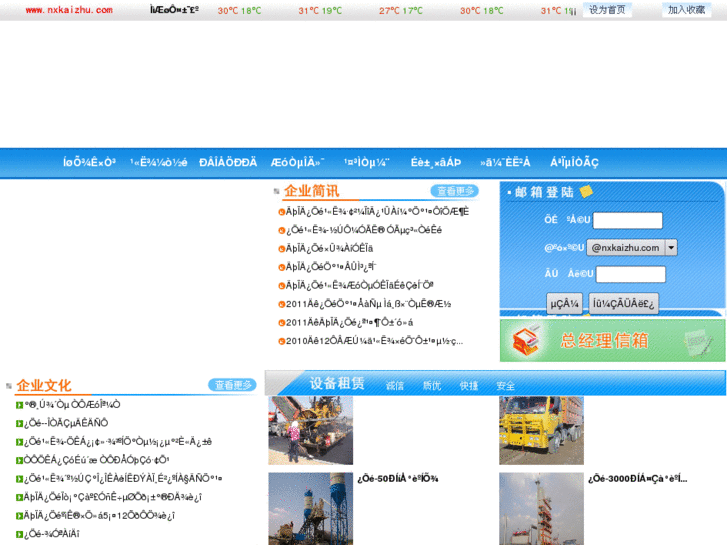Click the µÇÂ¼ login button
727x545 pixels.
564,304
